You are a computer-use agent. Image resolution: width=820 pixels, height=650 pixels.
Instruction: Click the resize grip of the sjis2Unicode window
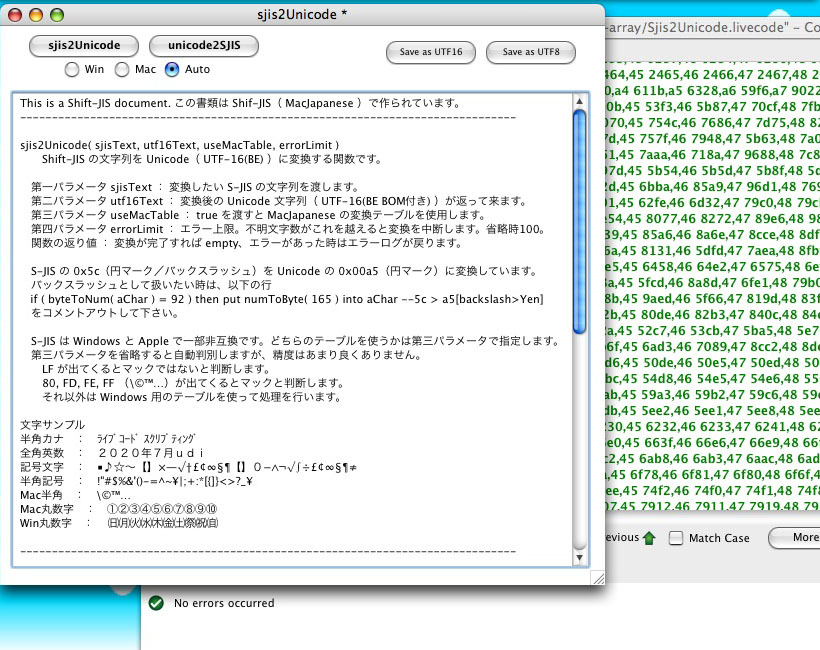pos(596,578)
